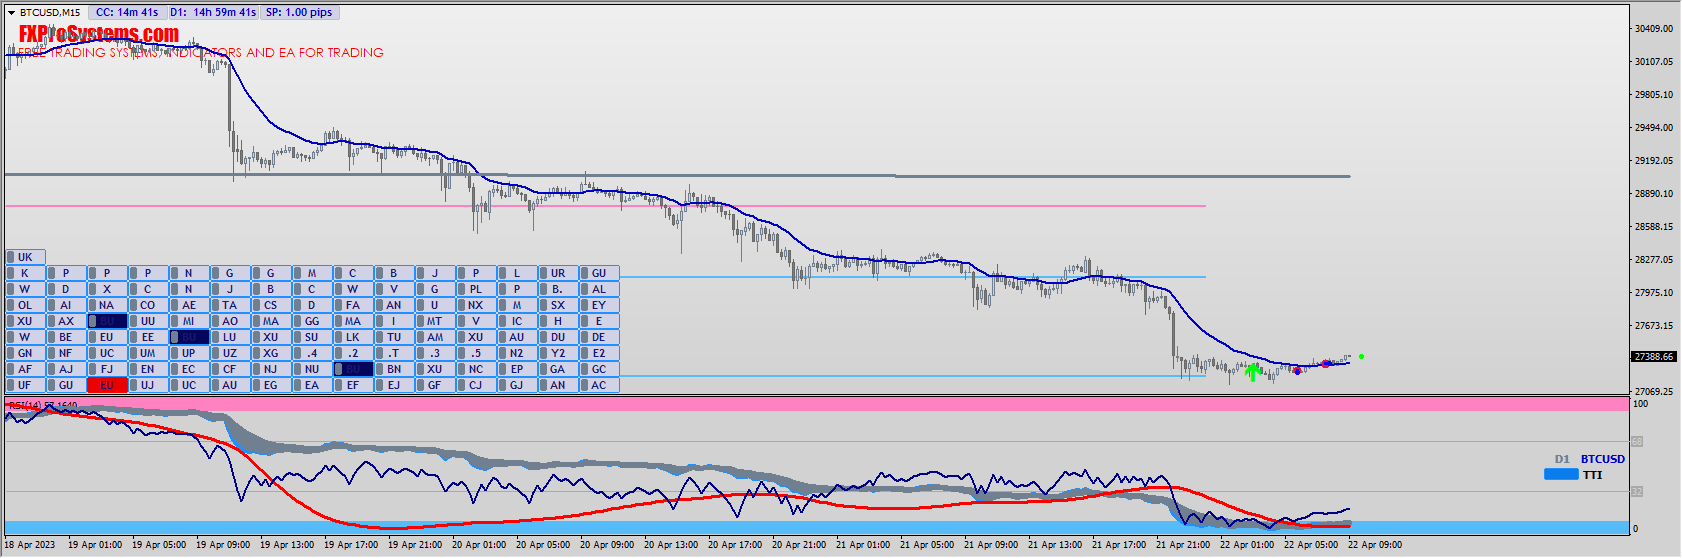Click the green up arrow signal
1682x558 pixels.
click(x=1252, y=372)
